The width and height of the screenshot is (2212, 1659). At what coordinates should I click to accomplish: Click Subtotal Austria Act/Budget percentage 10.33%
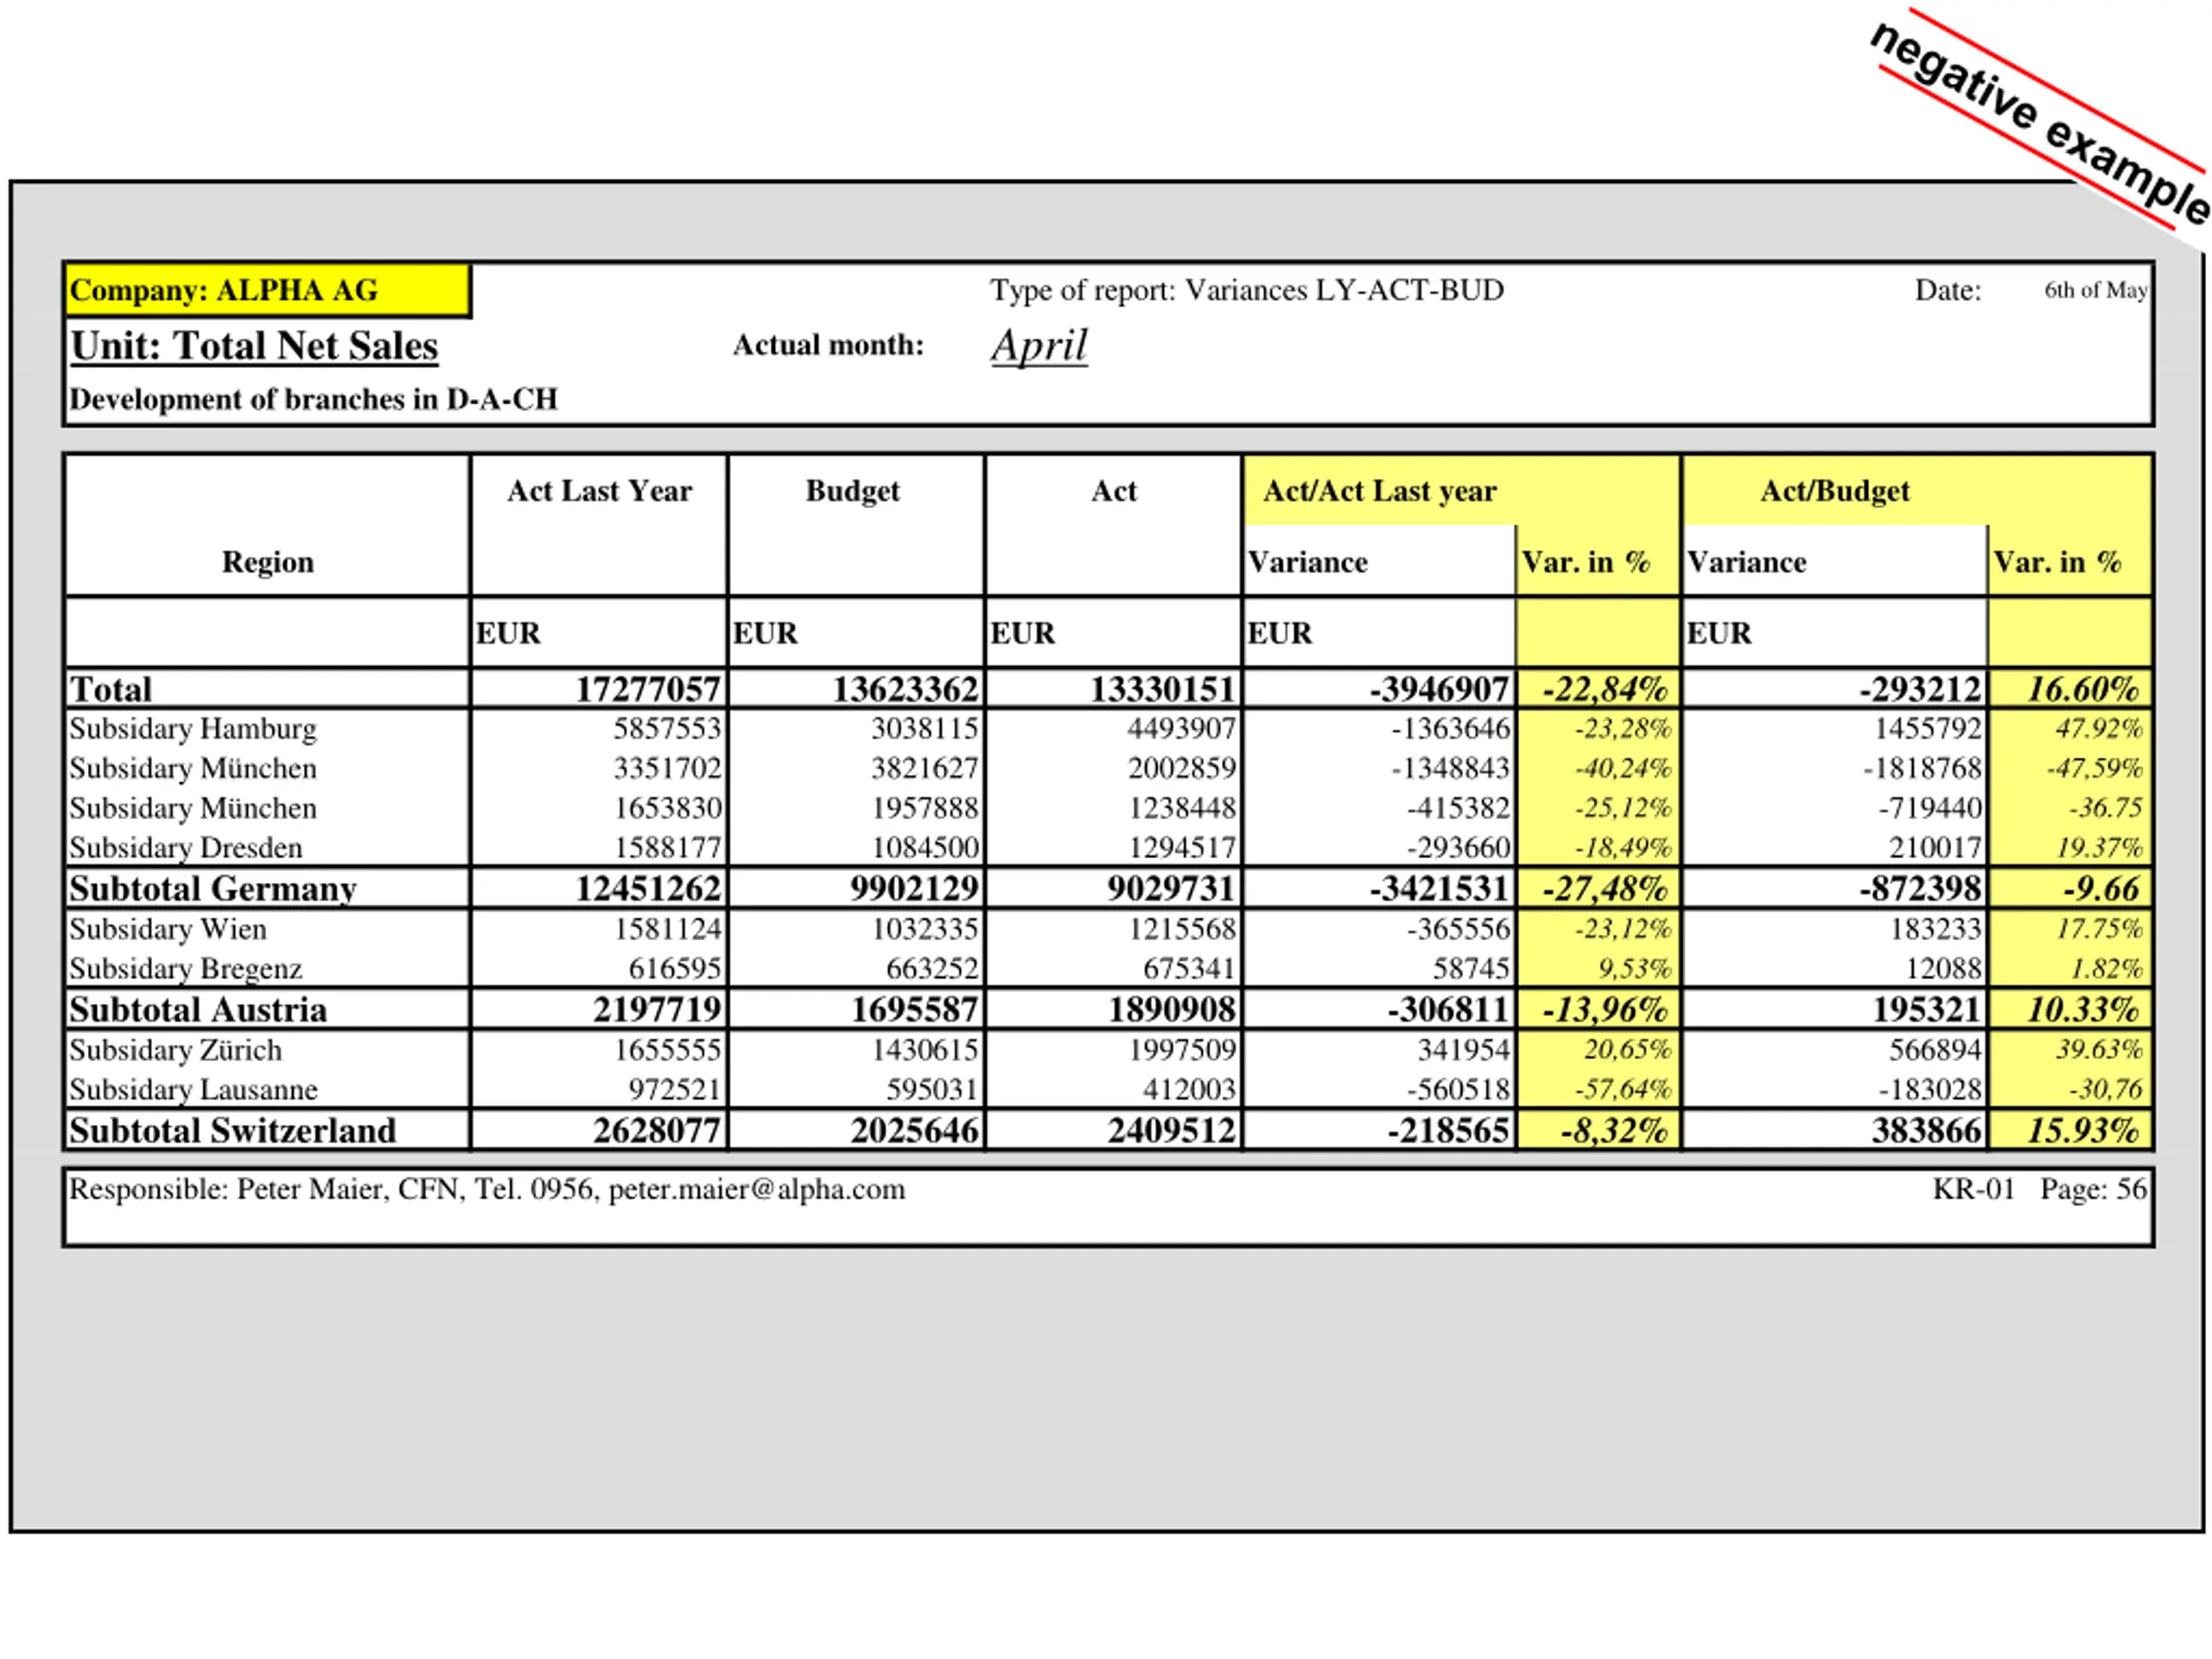click(x=2083, y=1010)
